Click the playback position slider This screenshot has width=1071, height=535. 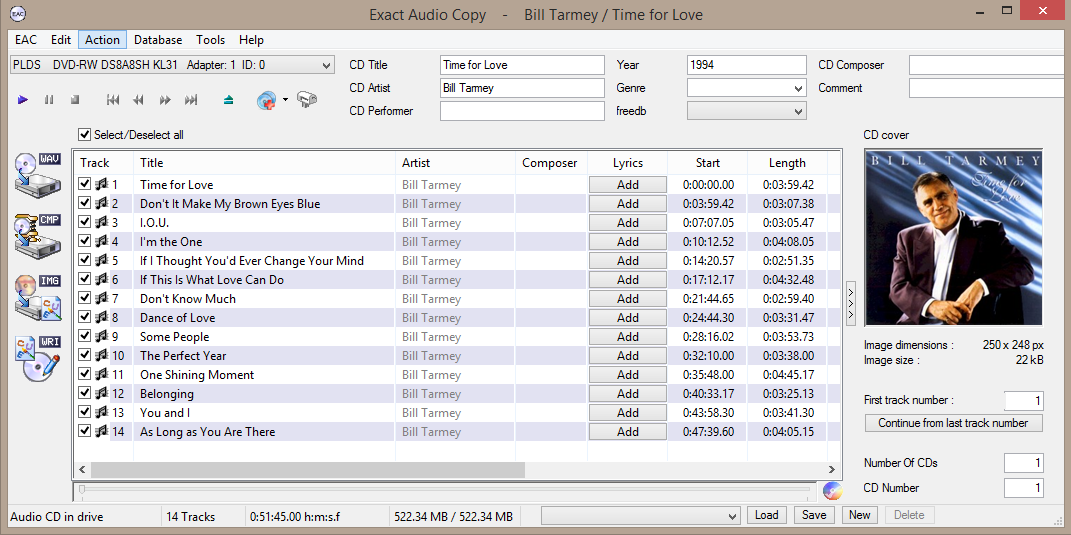point(445,489)
